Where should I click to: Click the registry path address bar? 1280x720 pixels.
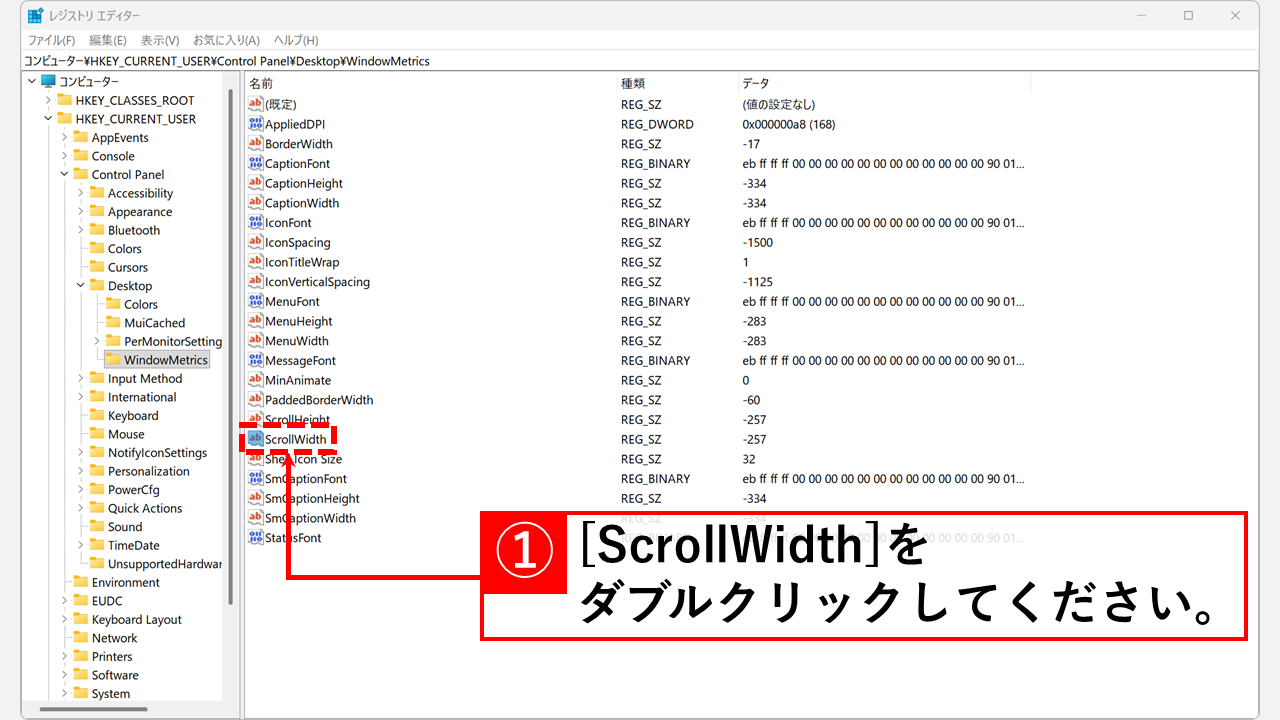pos(640,61)
